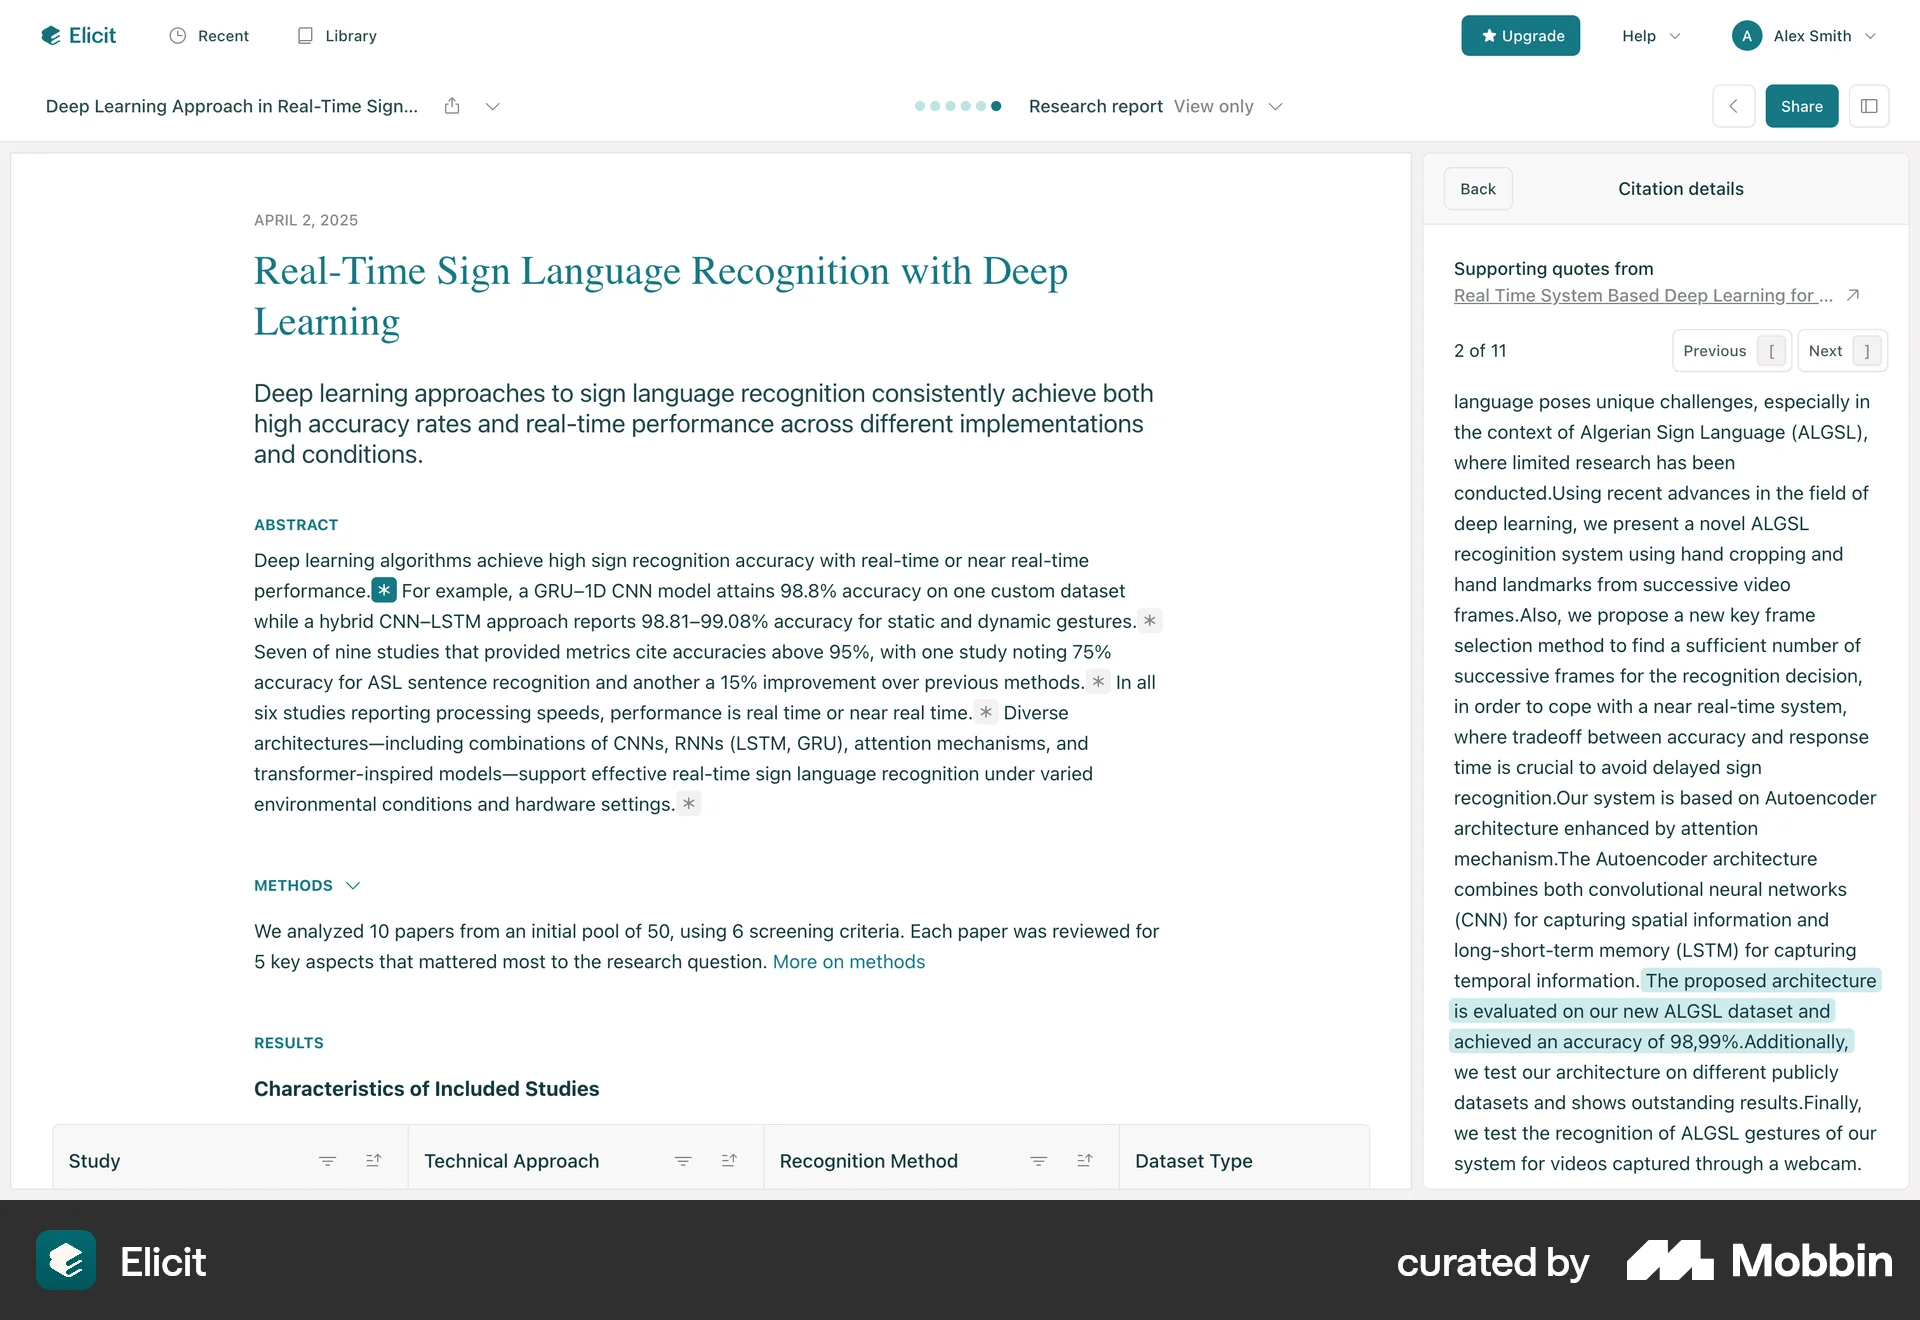The image size is (1920, 1320).
Task: Open the 'More on methods' link
Action: click(x=848, y=961)
